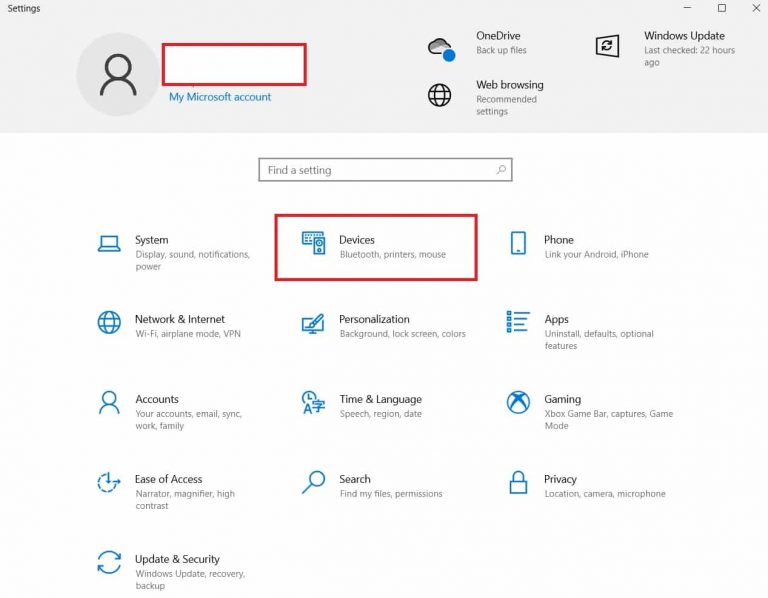This screenshot has width=768, height=598.
Task: Click the Devices keyboard and speaker icon
Action: click(313, 244)
